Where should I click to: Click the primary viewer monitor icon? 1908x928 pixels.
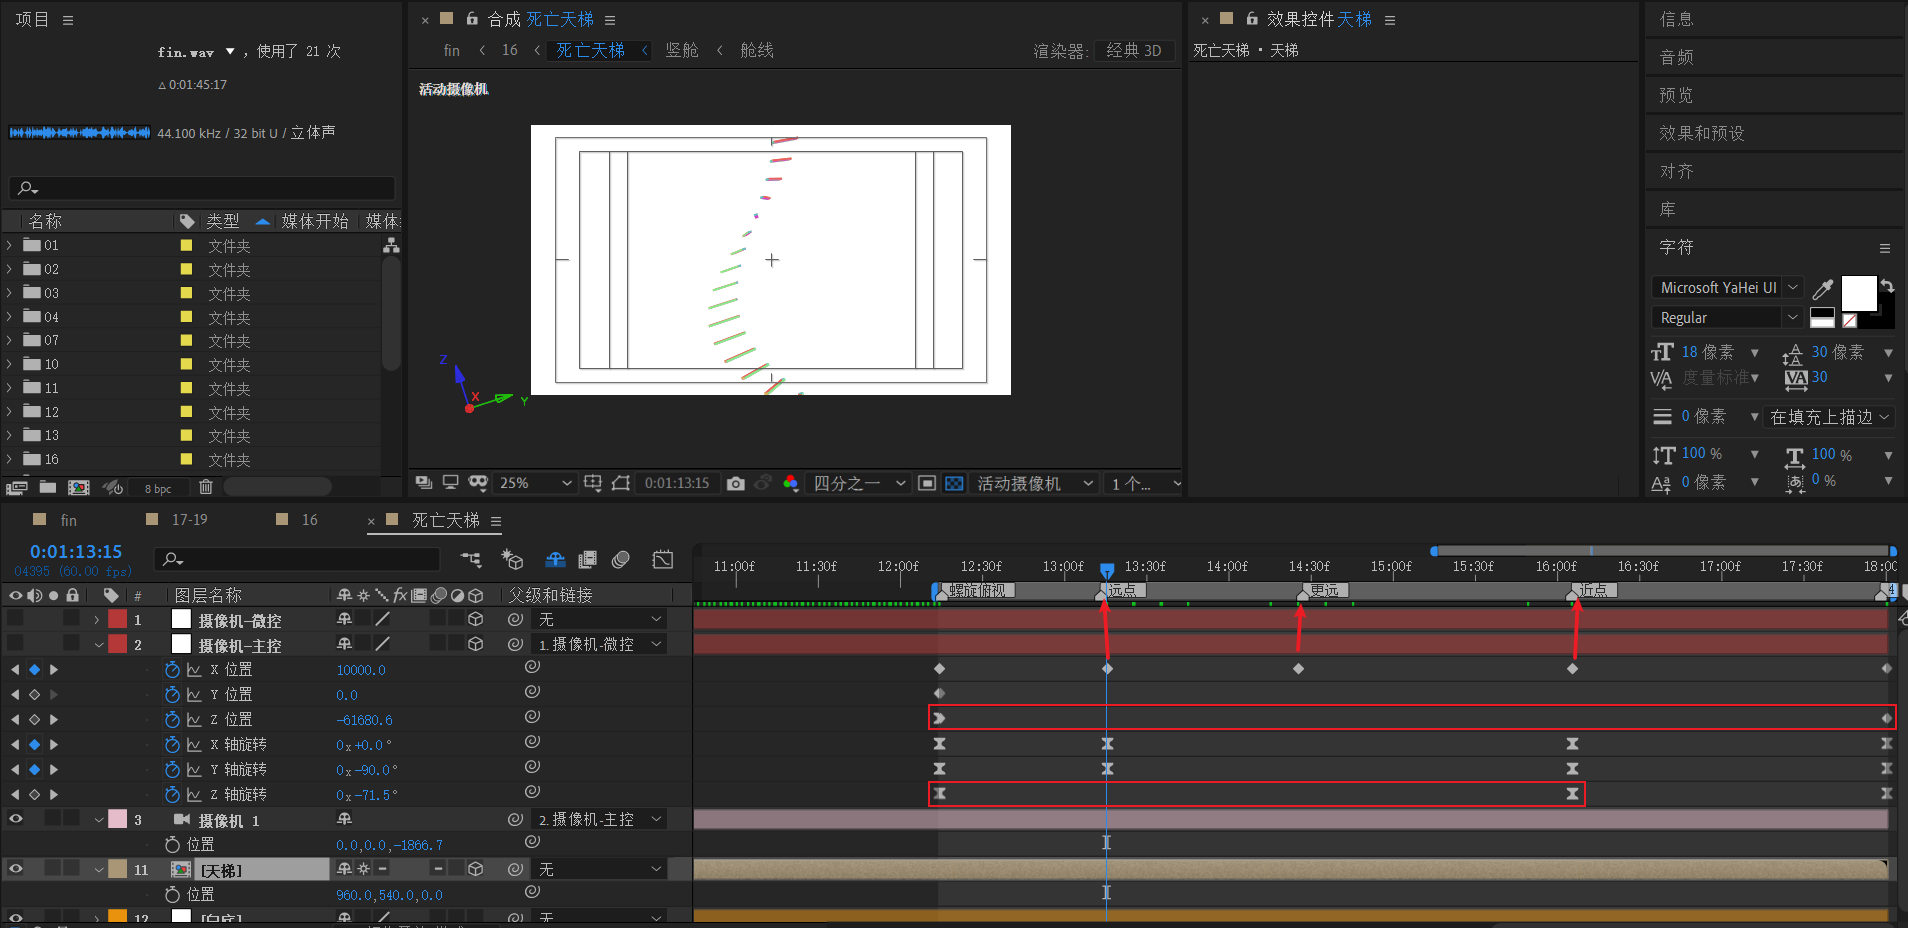tap(450, 483)
